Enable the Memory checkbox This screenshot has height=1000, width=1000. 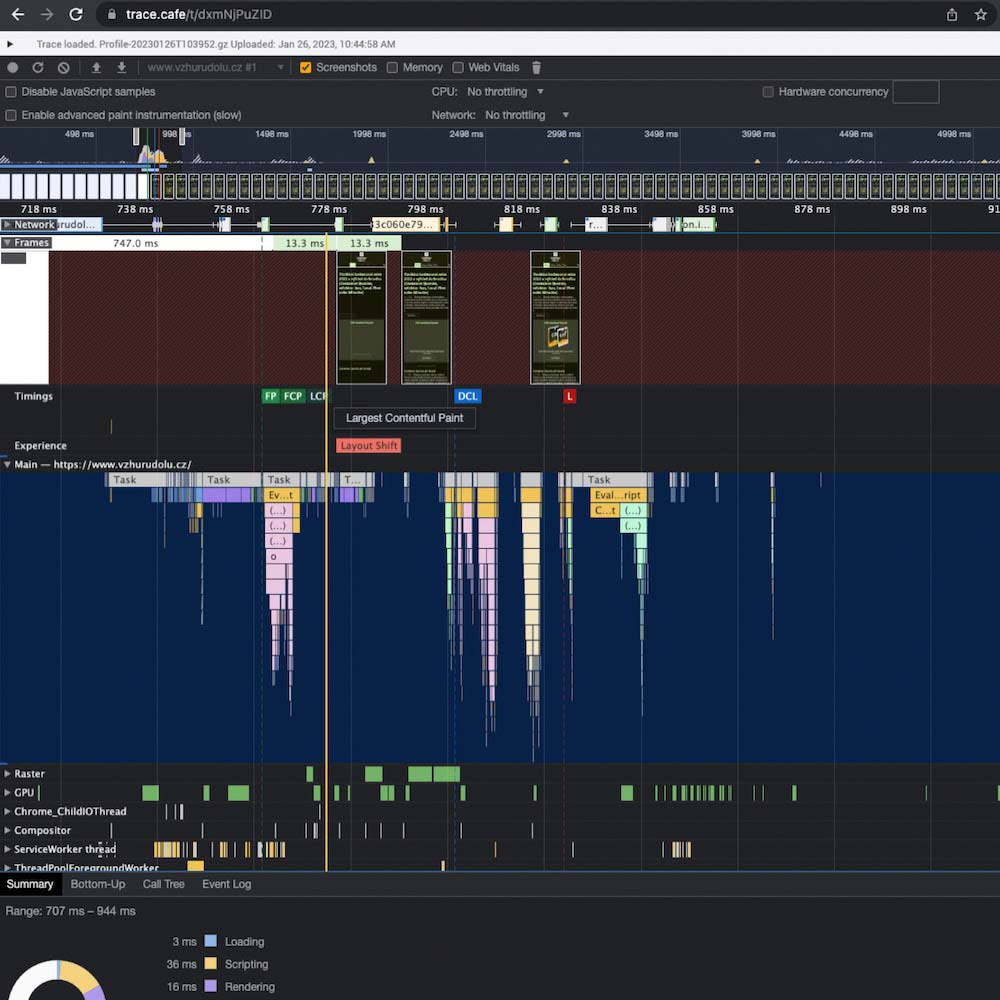392,68
